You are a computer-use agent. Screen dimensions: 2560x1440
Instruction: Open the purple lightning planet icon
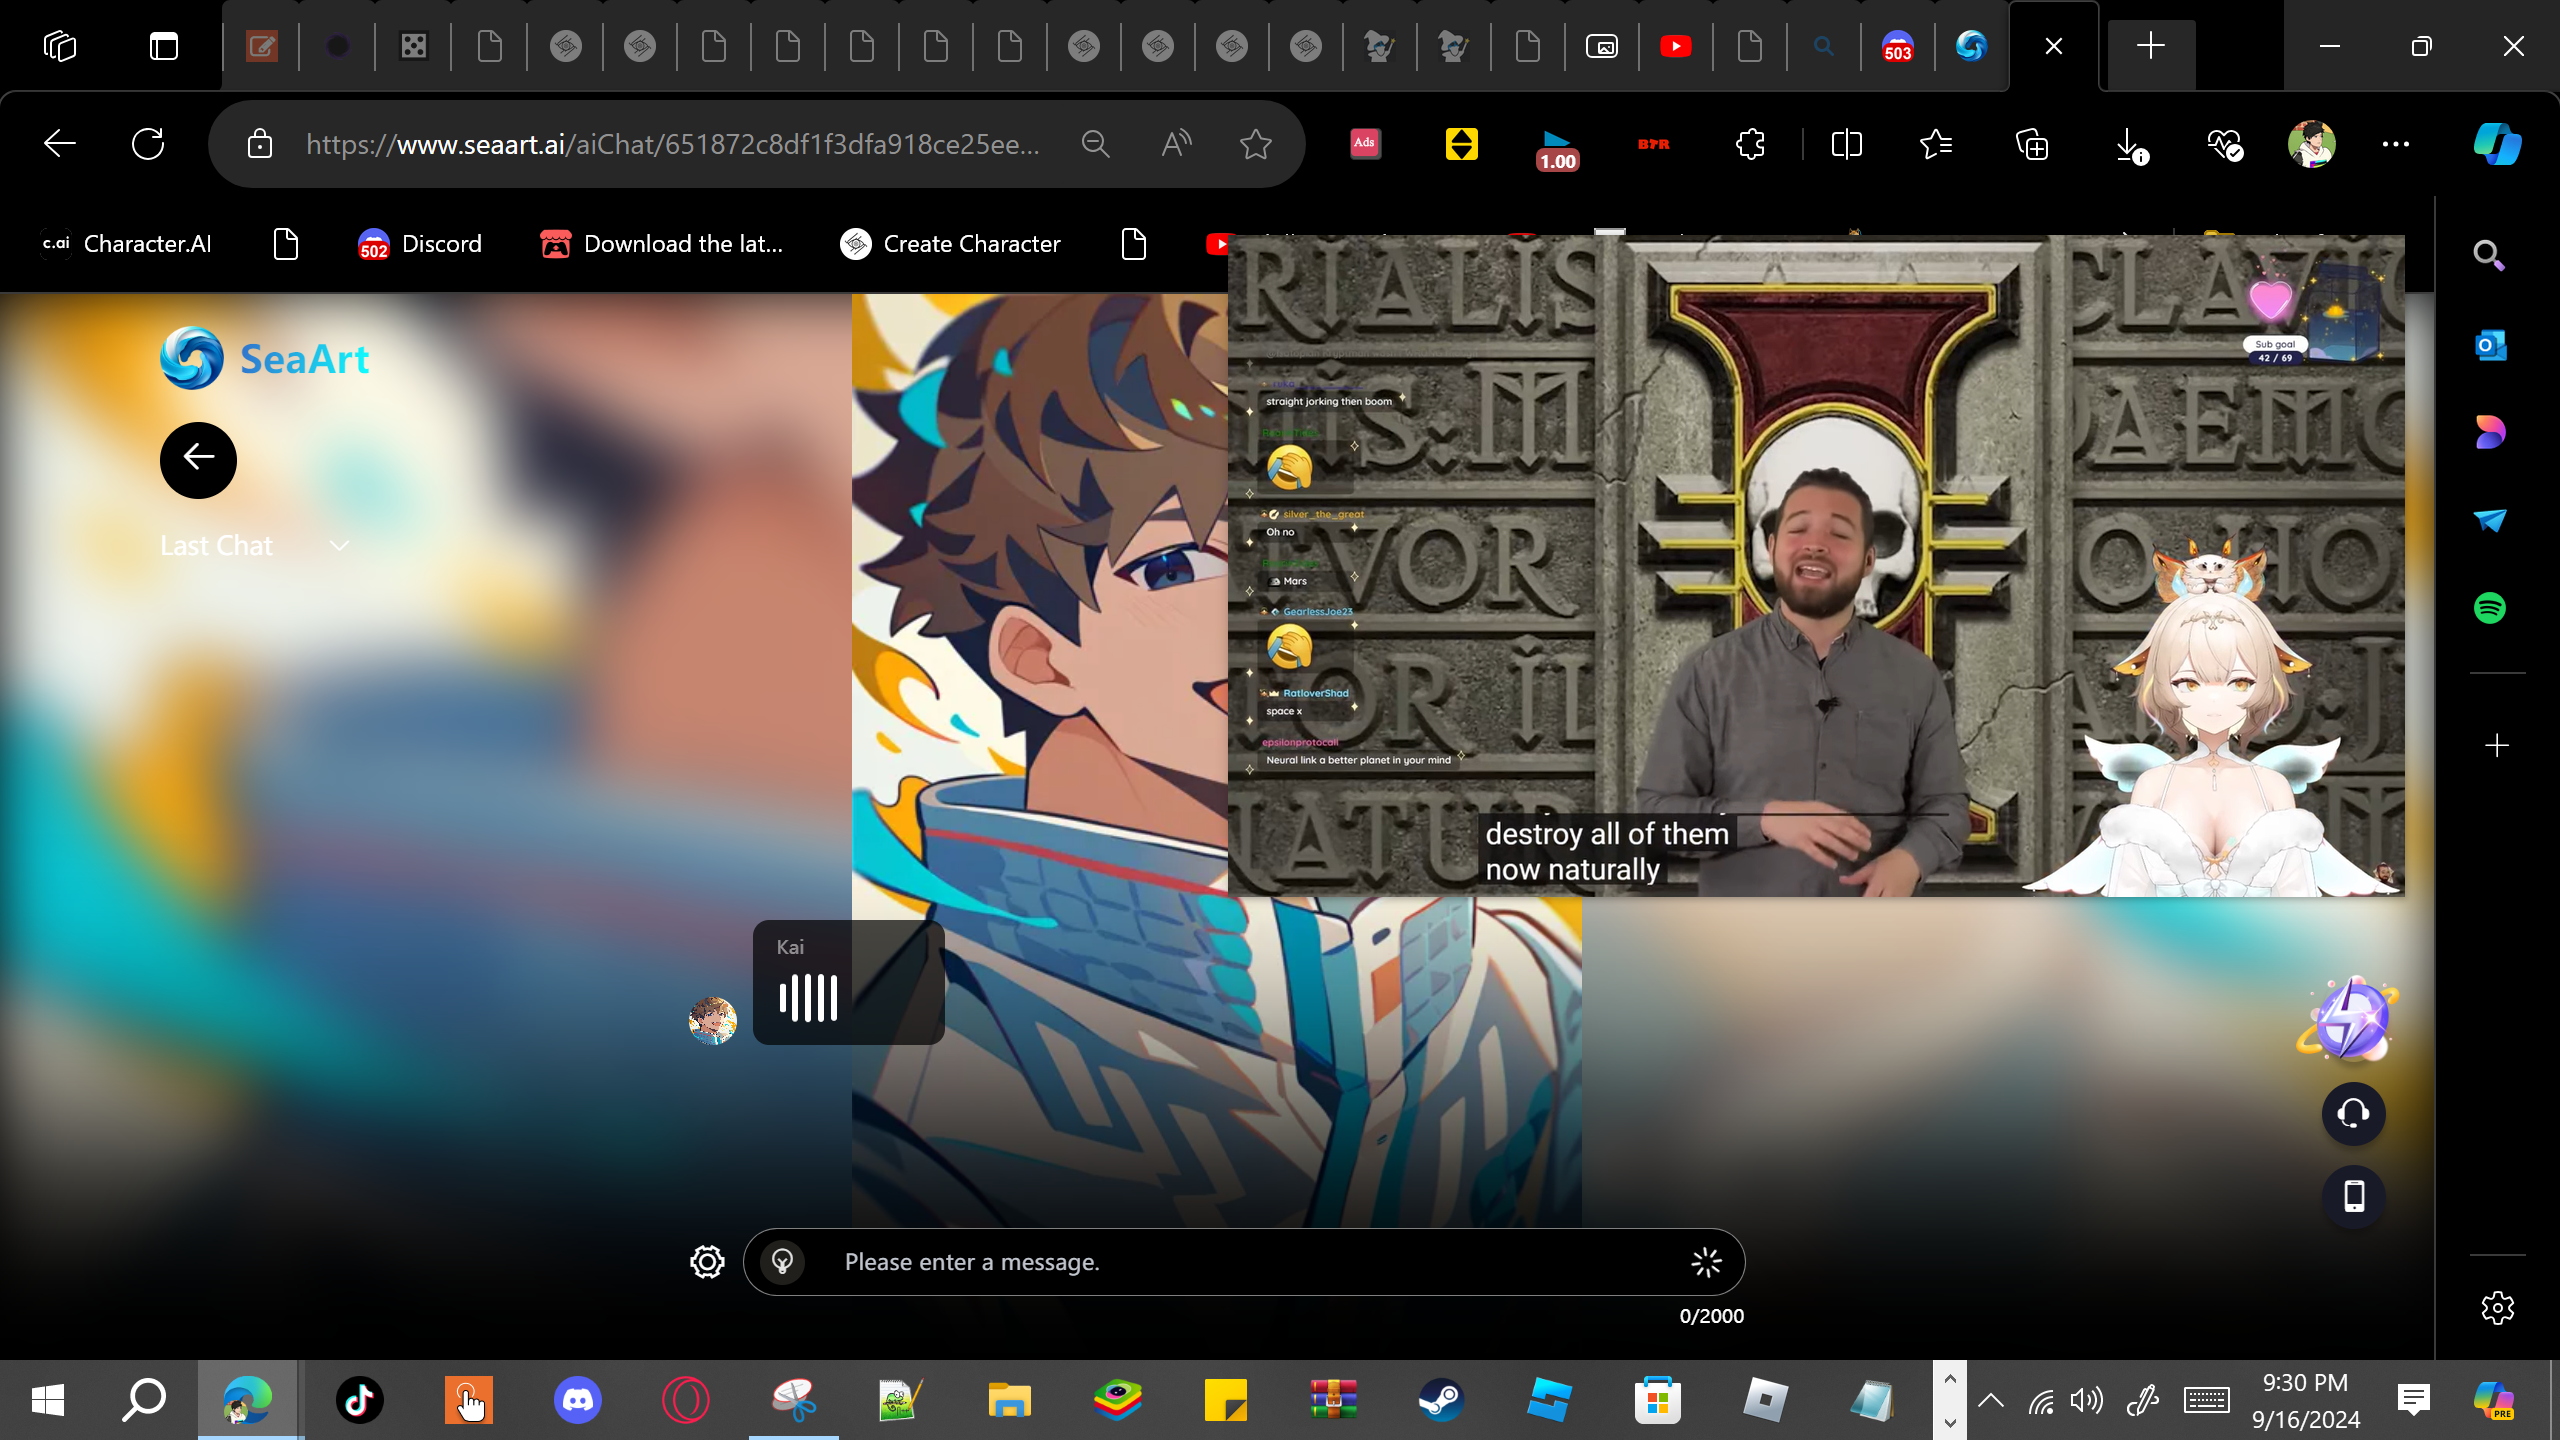2350,1020
